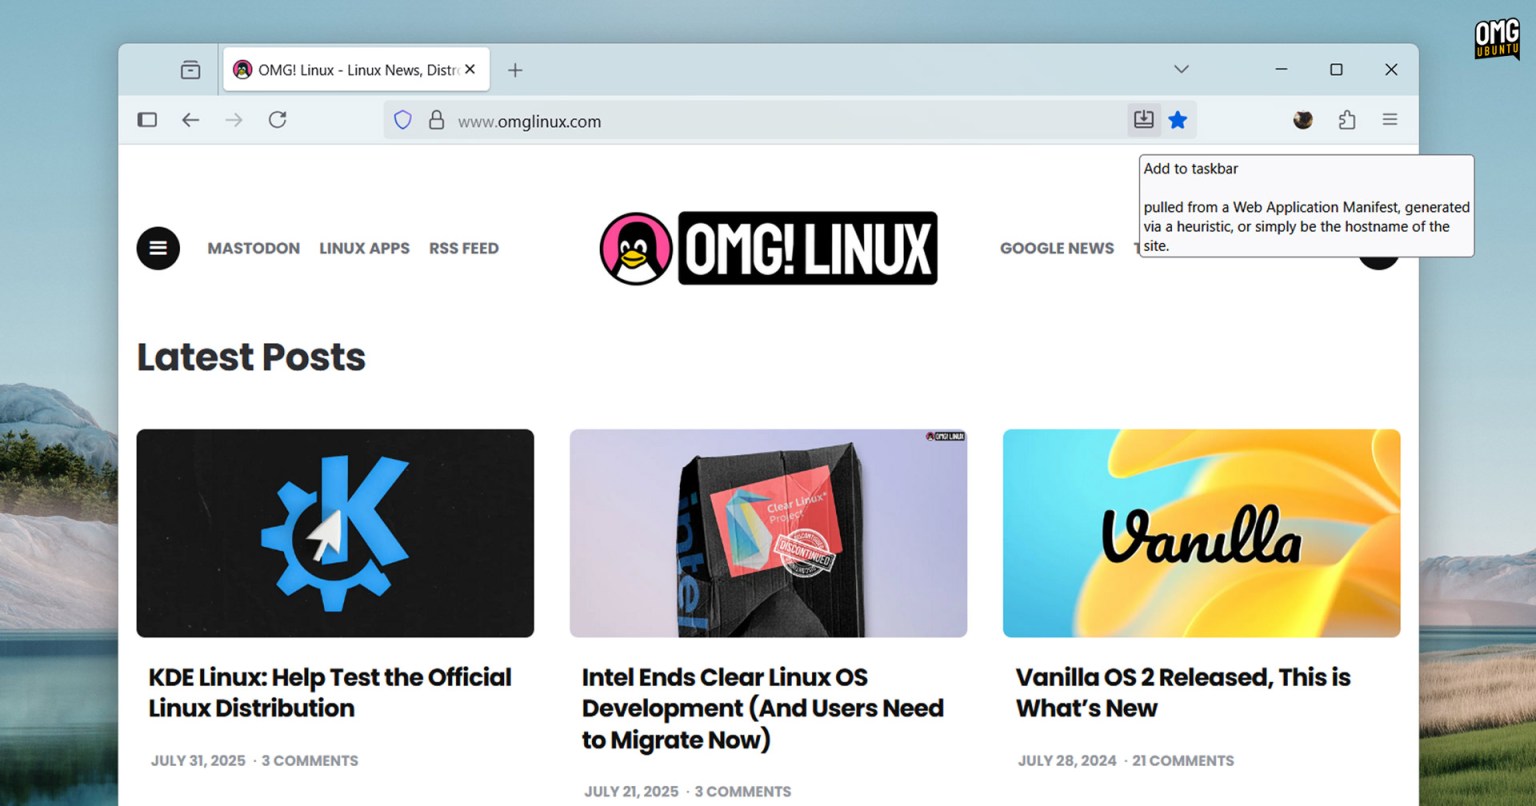The image size is (1536, 806).
Task: Click the Latest Posts heading
Action: [x=251, y=357]
